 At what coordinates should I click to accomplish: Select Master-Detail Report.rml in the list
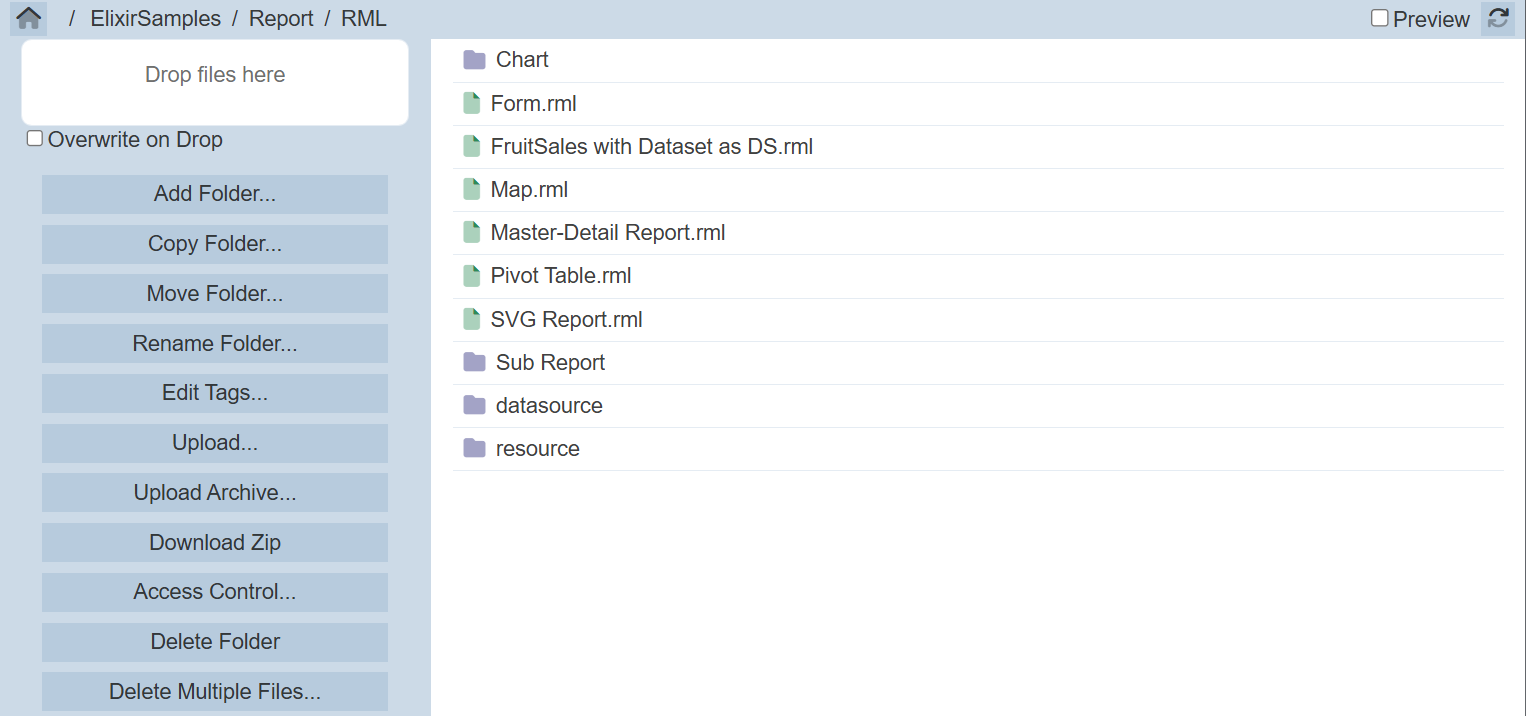click(x=607, y=233)
